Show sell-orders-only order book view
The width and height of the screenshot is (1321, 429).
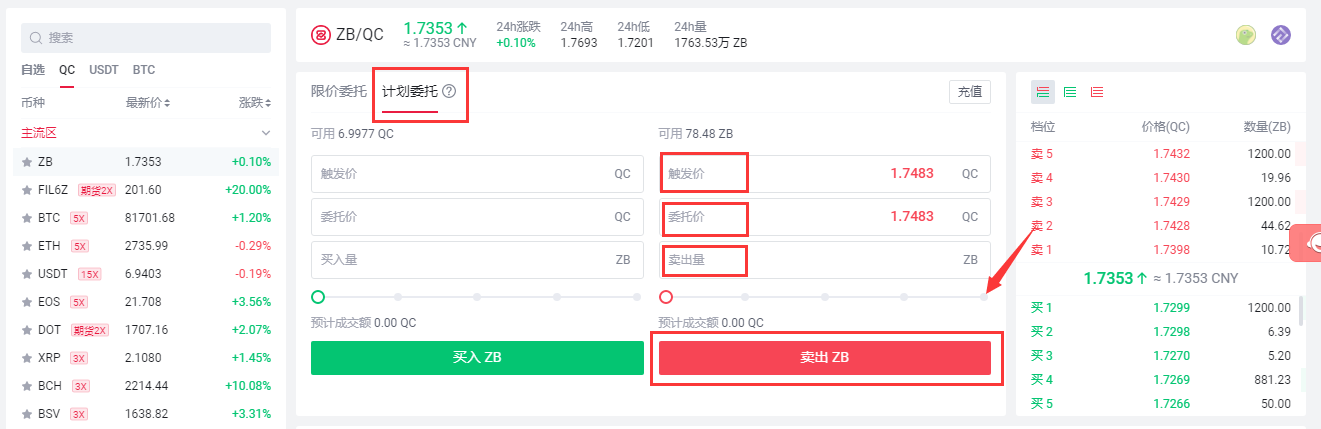point(1097,92)
